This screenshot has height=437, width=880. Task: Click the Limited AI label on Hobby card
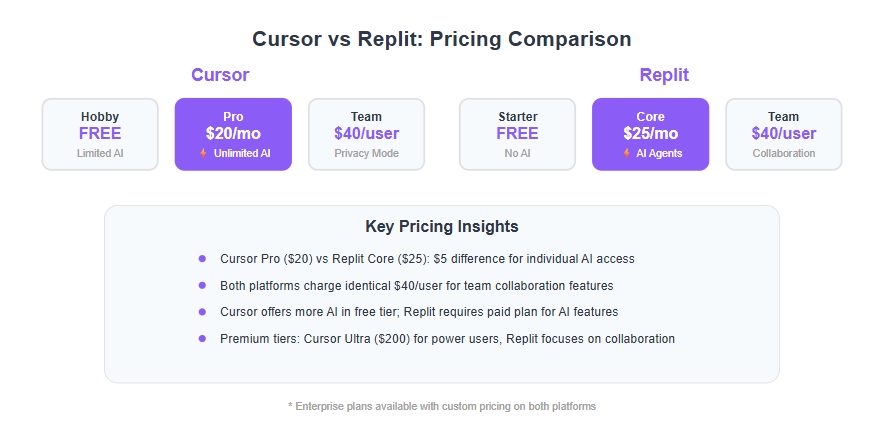100,153
